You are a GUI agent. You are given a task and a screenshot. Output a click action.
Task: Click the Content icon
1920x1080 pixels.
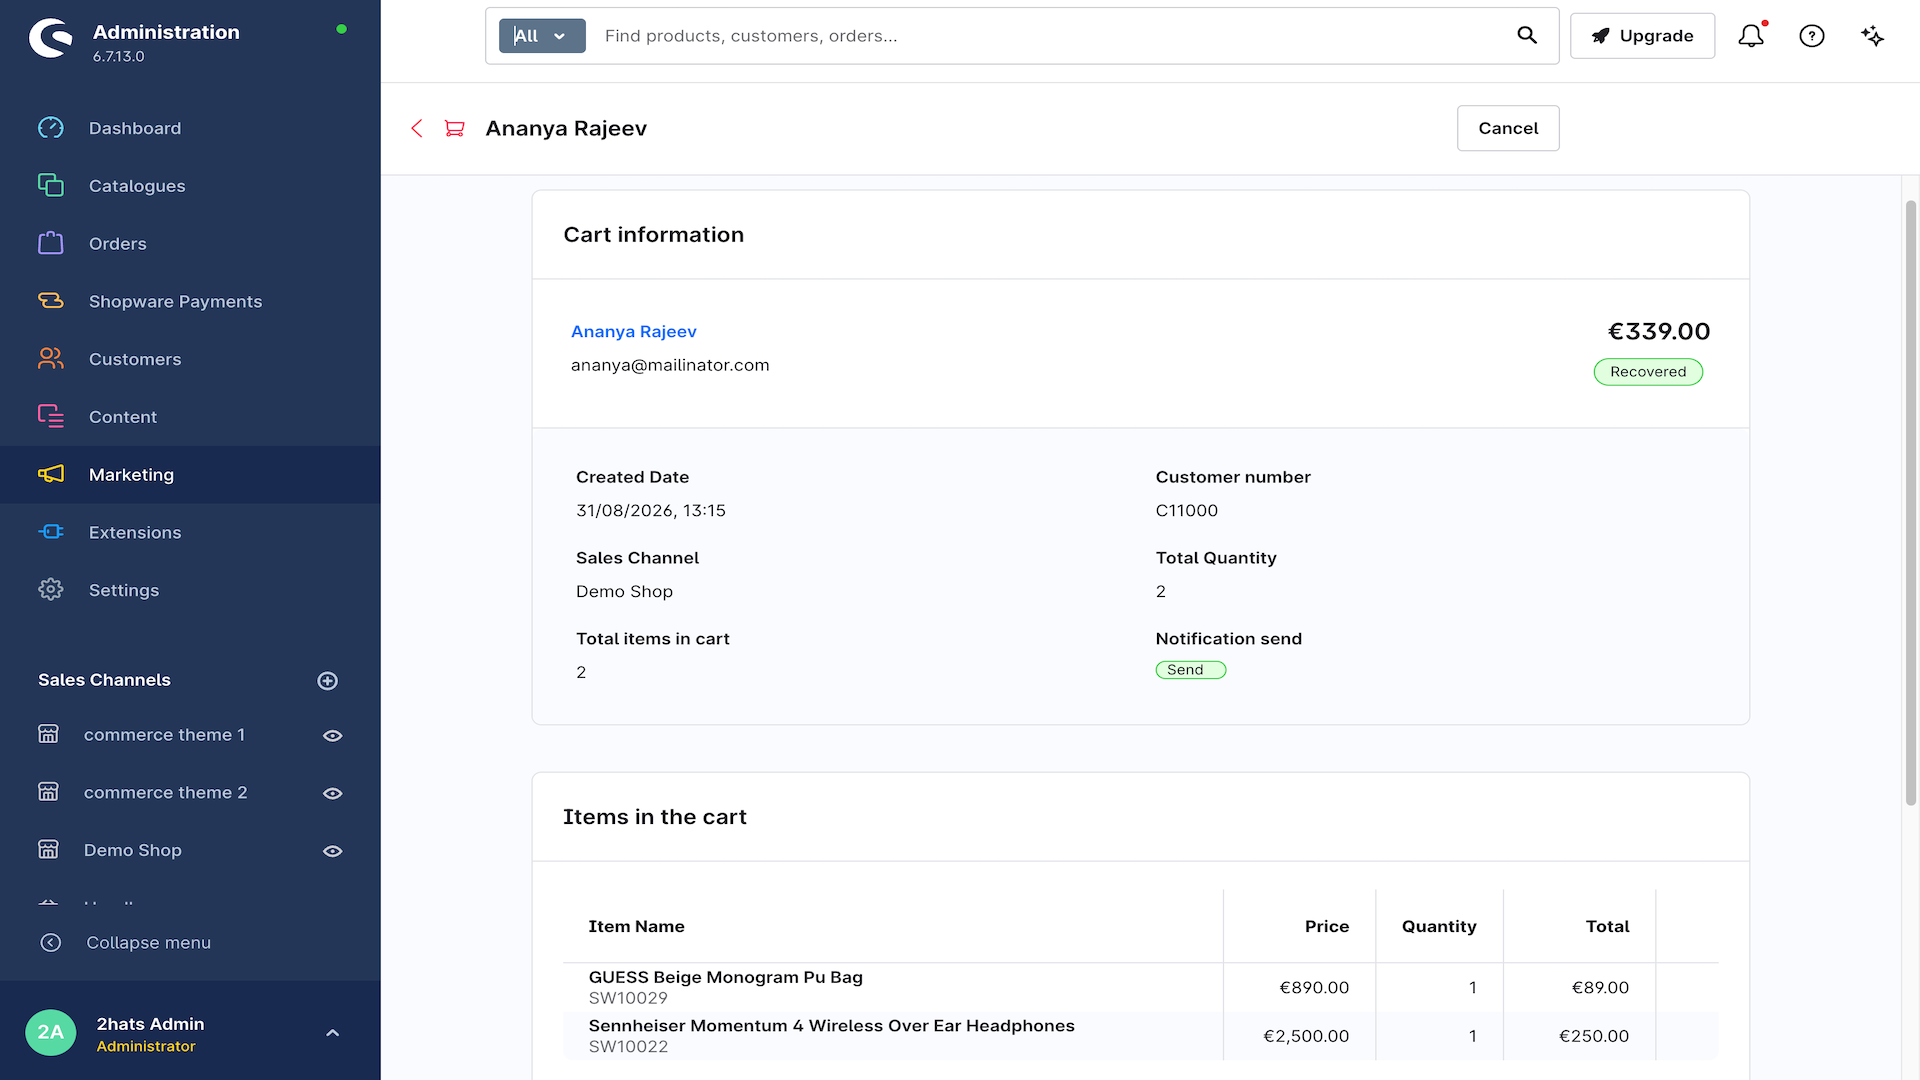pyautogui.click(x=51, y=416)
